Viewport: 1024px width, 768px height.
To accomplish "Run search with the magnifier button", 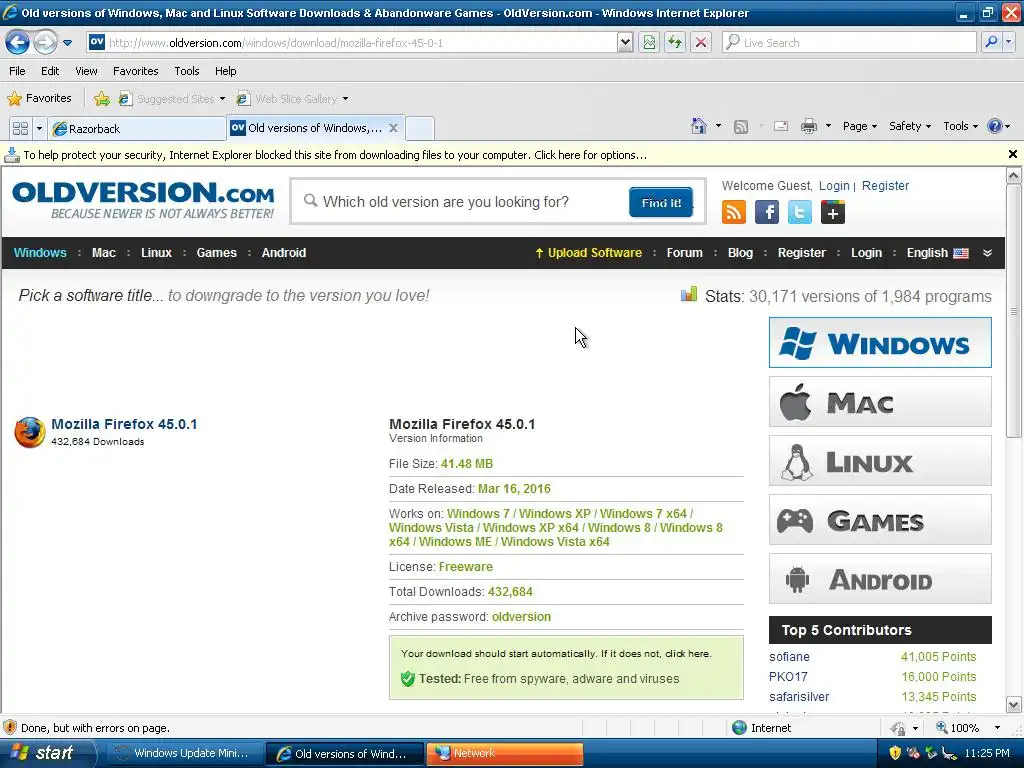I will (991, 43).
